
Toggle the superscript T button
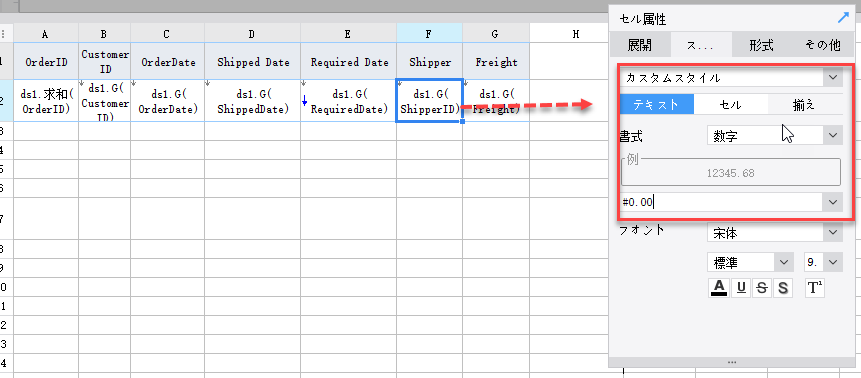coord(815,288)
